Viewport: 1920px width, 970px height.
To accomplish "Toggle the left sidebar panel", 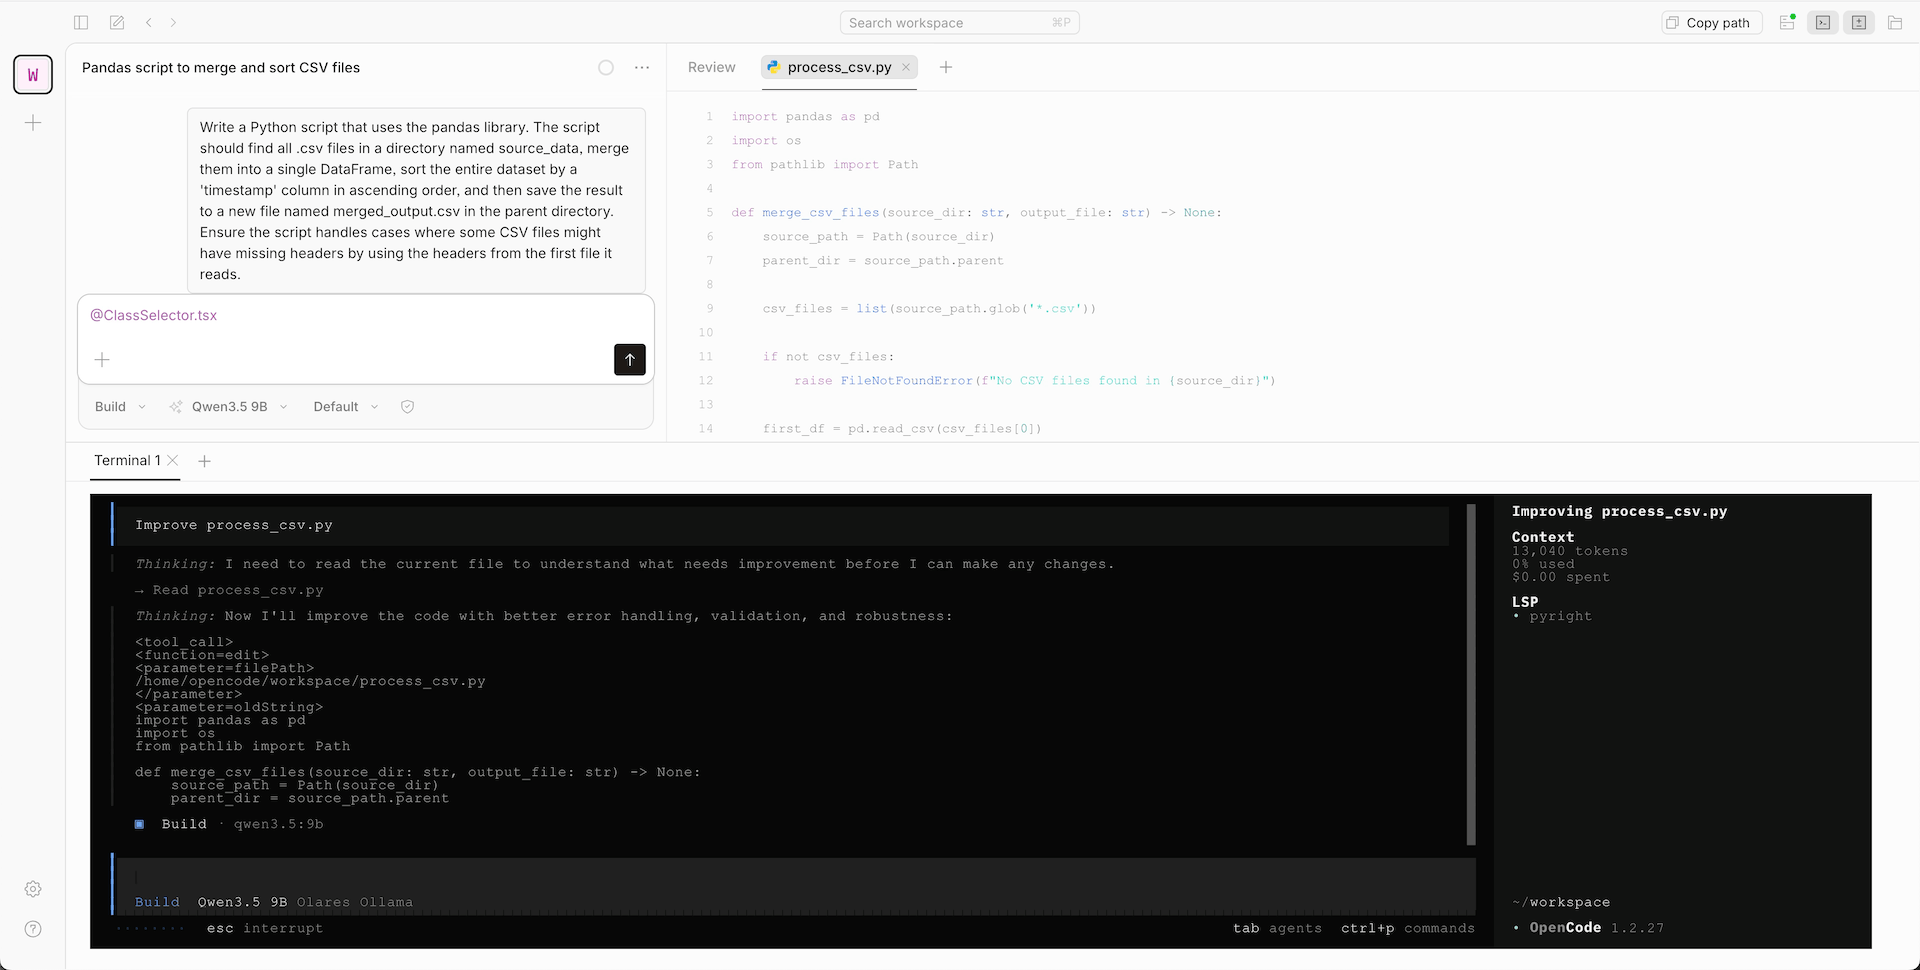I will 81,22.
